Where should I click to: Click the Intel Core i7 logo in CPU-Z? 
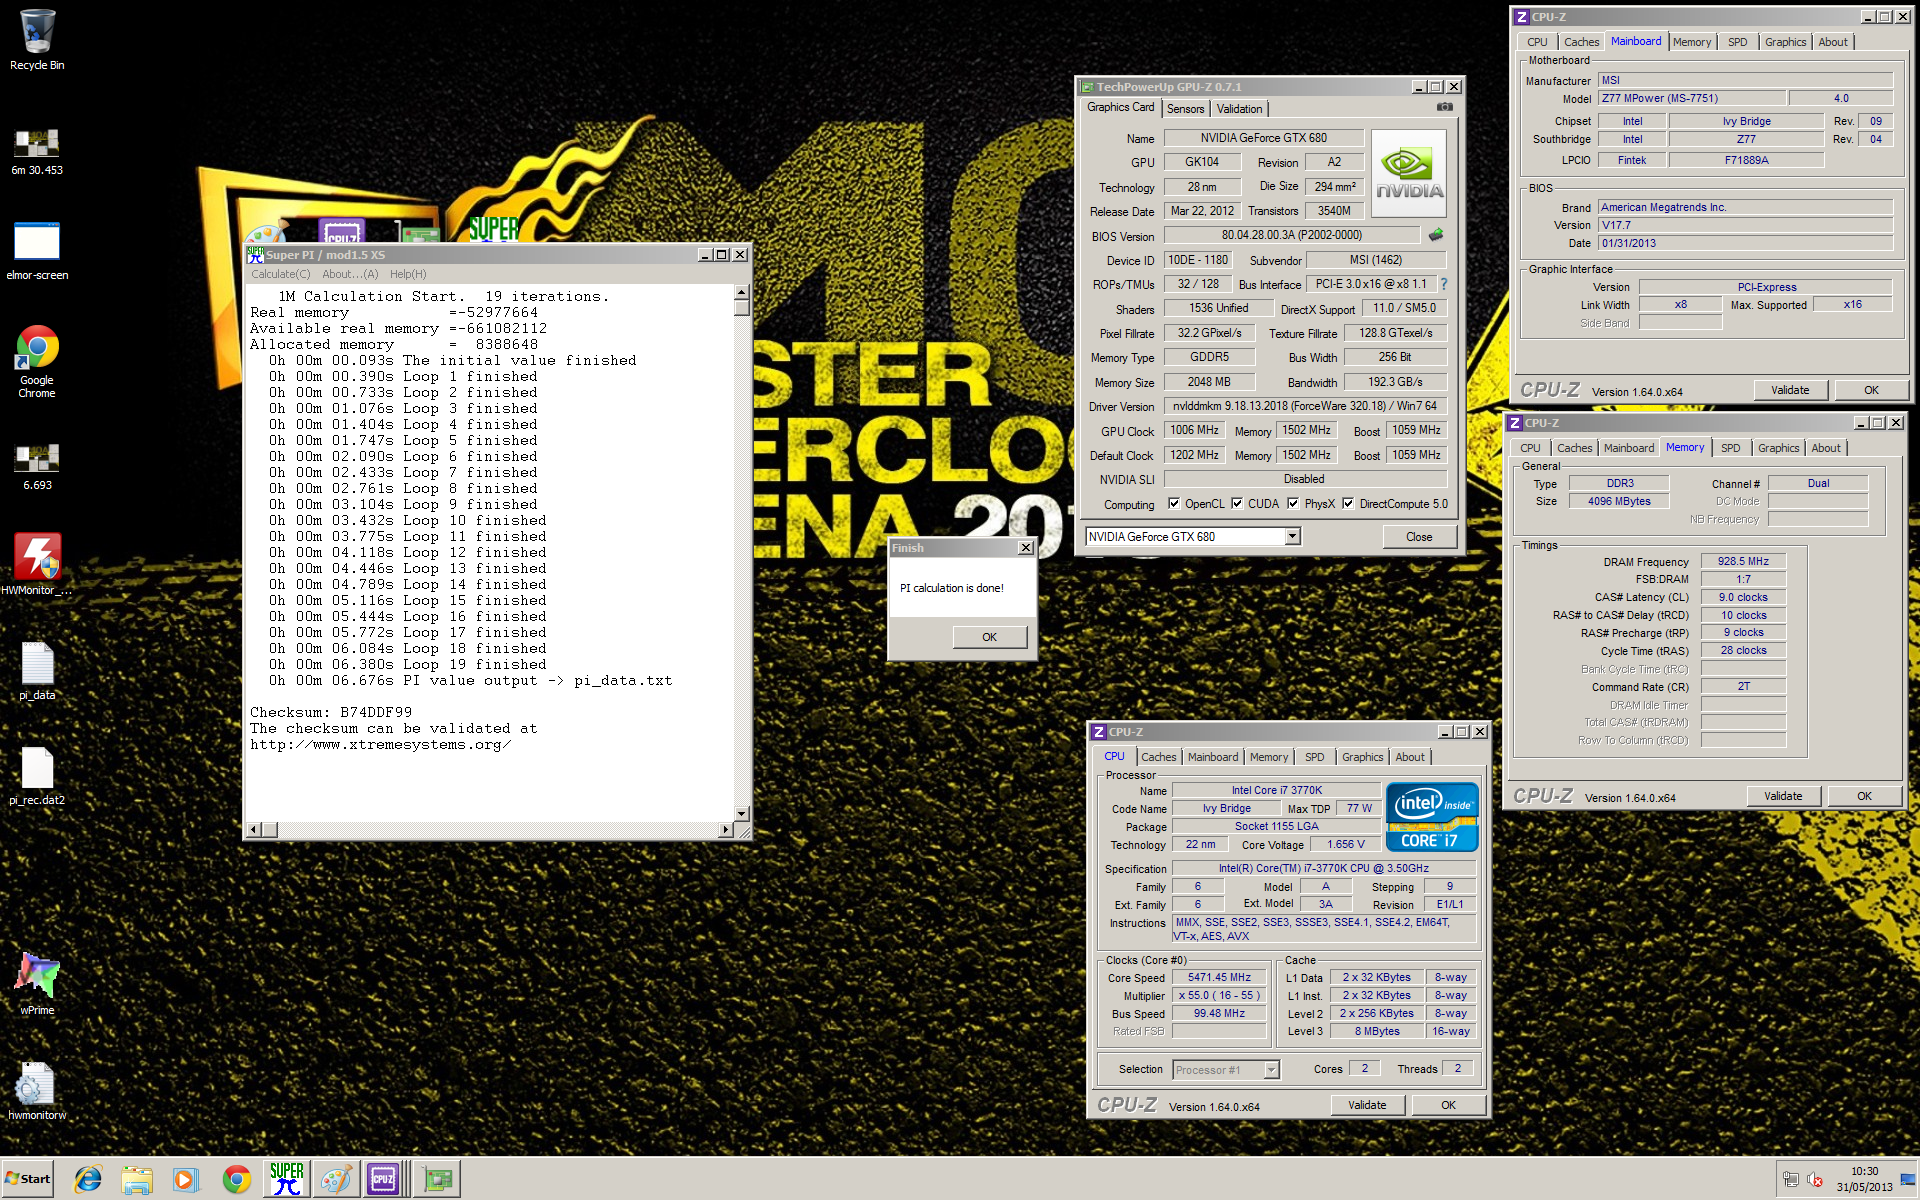(1432, 817)
